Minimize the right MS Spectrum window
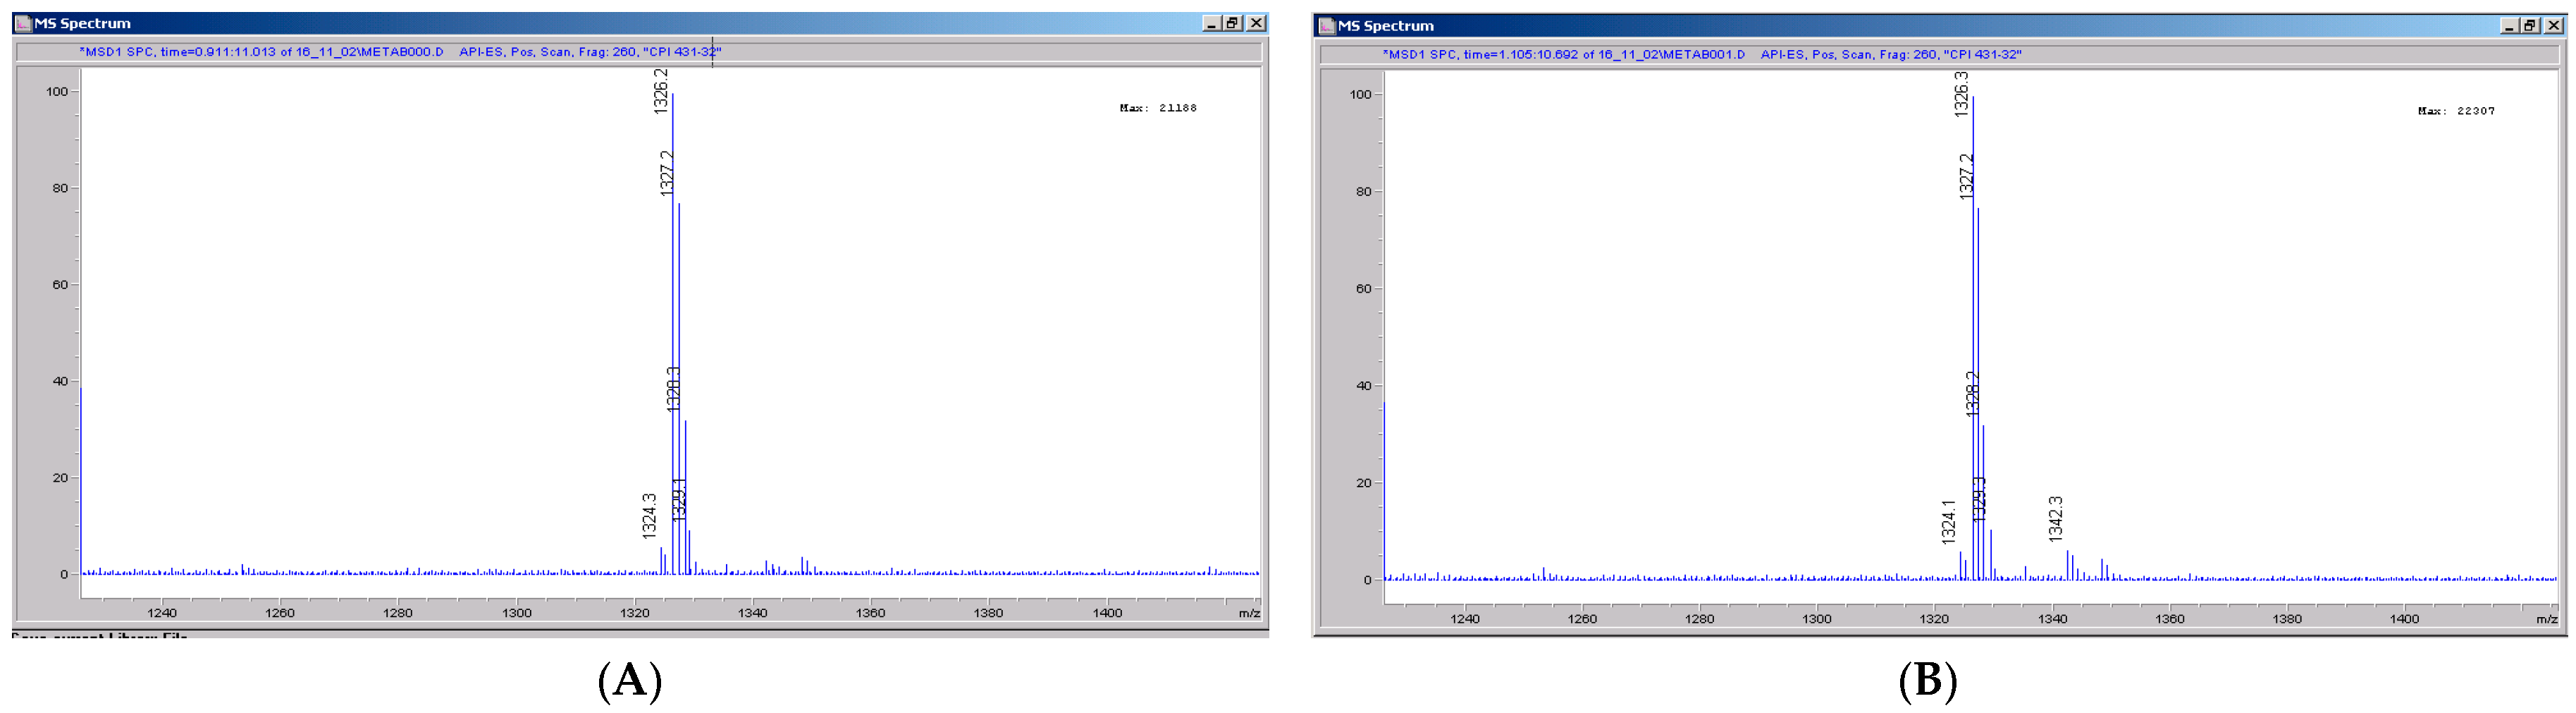The width and height of the screenshot is (2576, 713). pos(2508,26)
